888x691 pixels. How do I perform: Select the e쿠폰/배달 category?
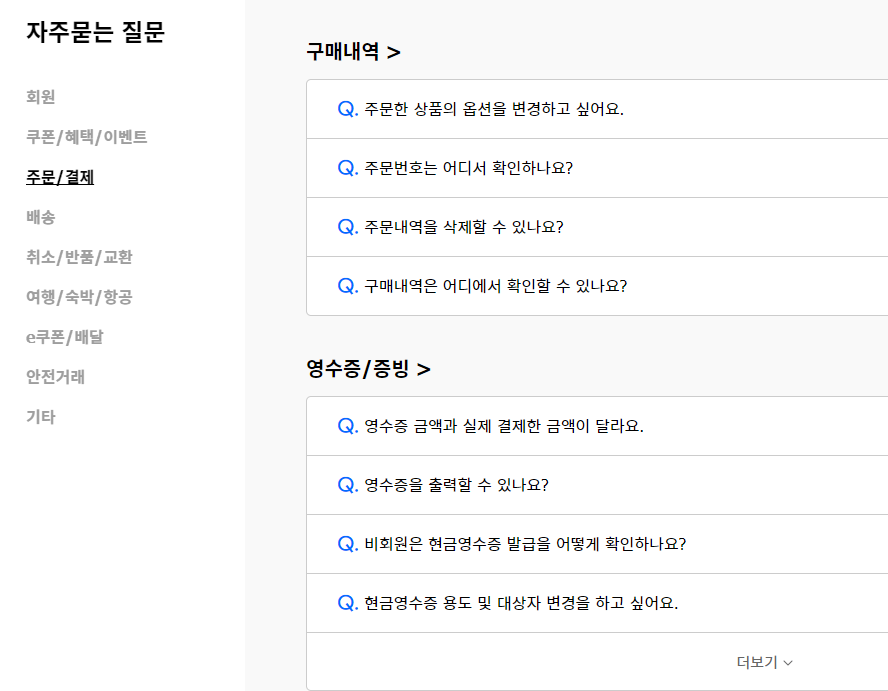(66, 338)
